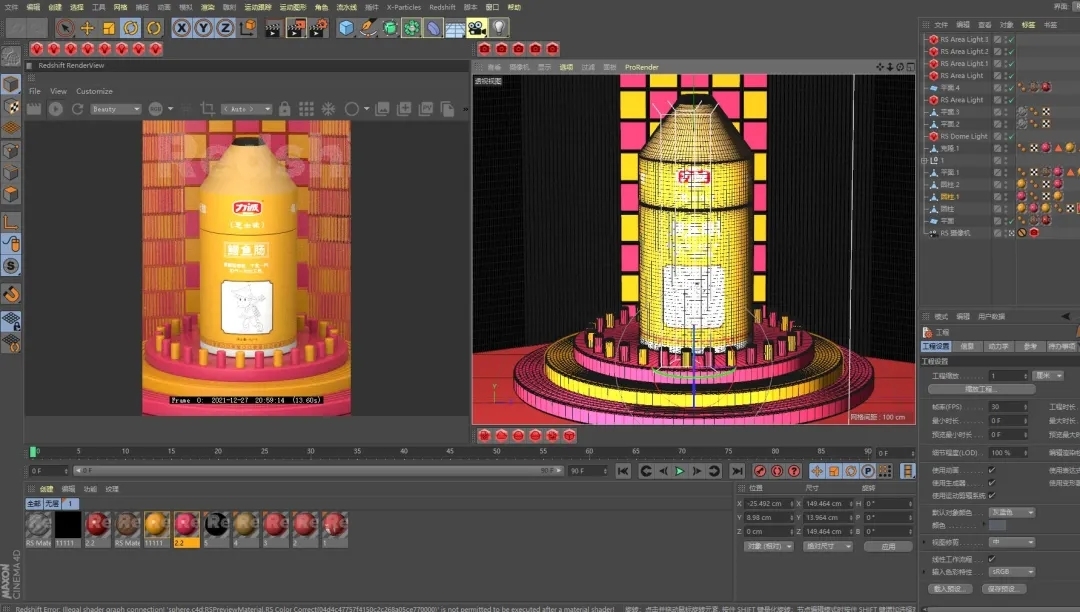
Task: Expand the null object named 1
Action: [x=925, y=160]
